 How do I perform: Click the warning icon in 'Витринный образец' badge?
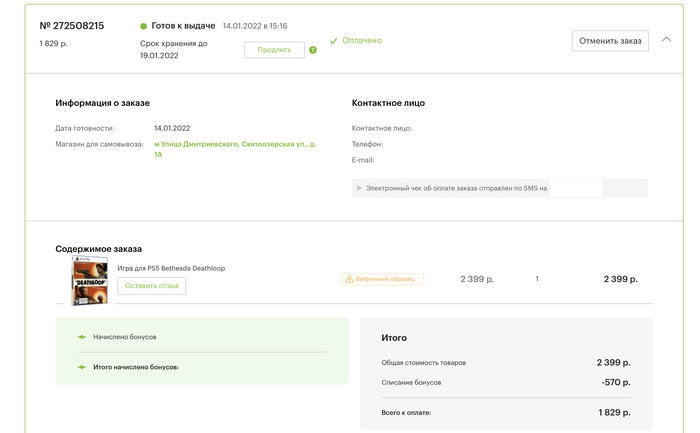(349, 279)
